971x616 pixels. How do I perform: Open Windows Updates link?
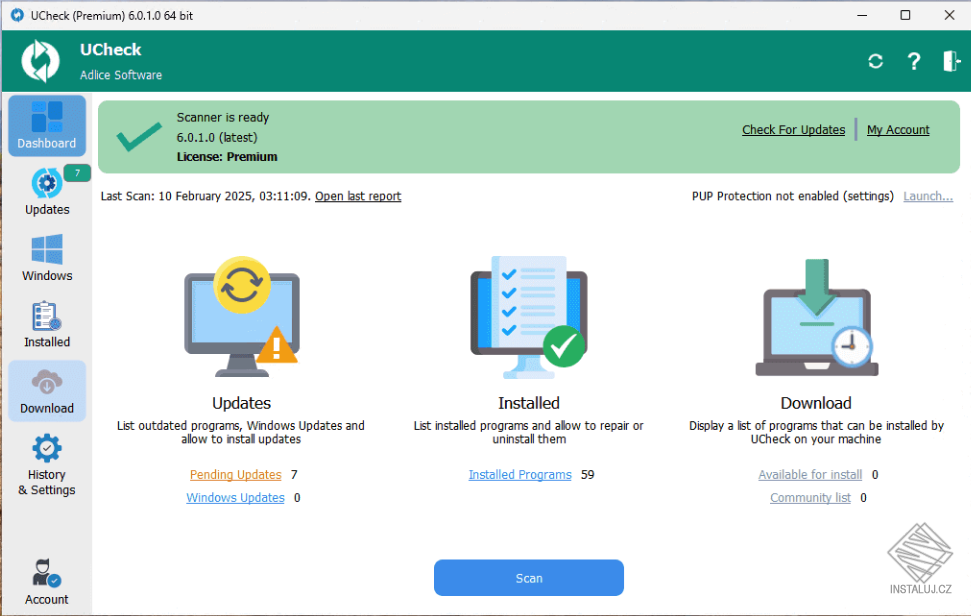[235, 497]
